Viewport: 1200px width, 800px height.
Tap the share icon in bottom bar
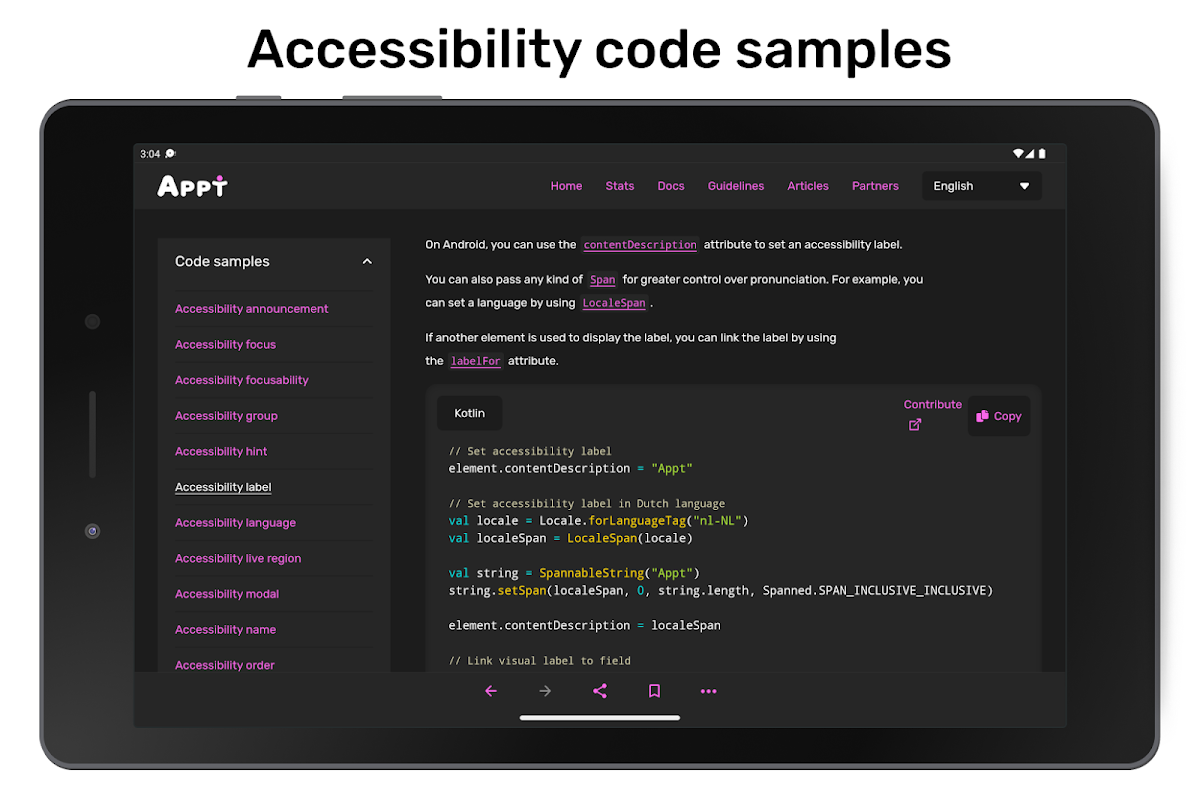(600, 691)
